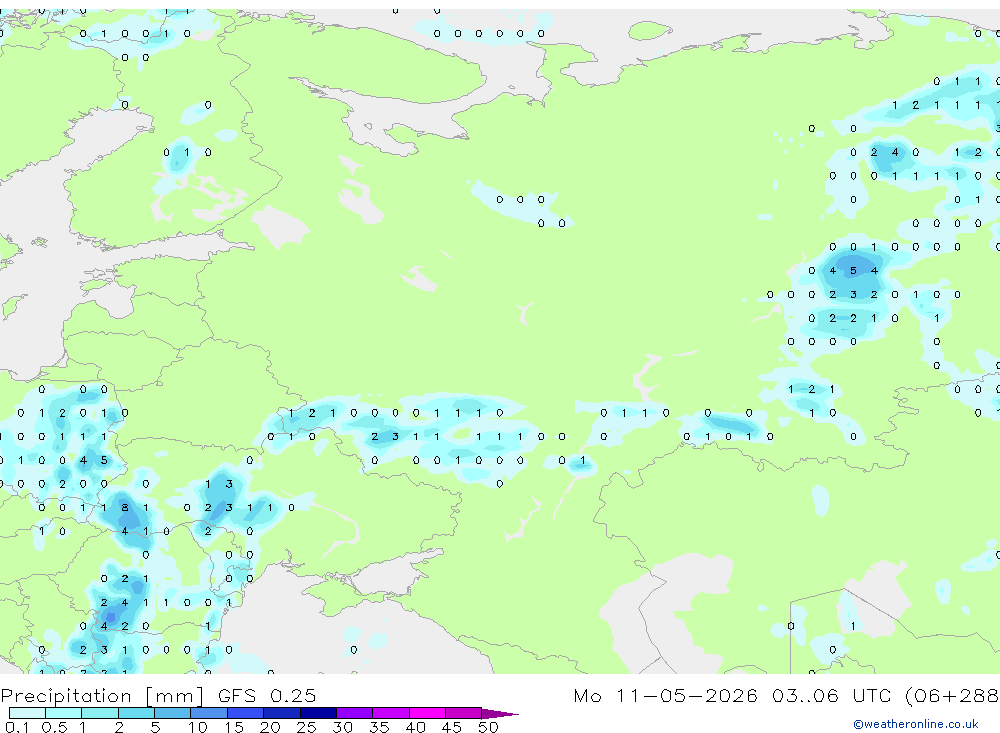Screen dimensions: 1000x733
Task: Click the legend label '0.1'
Action: [17, 727]
